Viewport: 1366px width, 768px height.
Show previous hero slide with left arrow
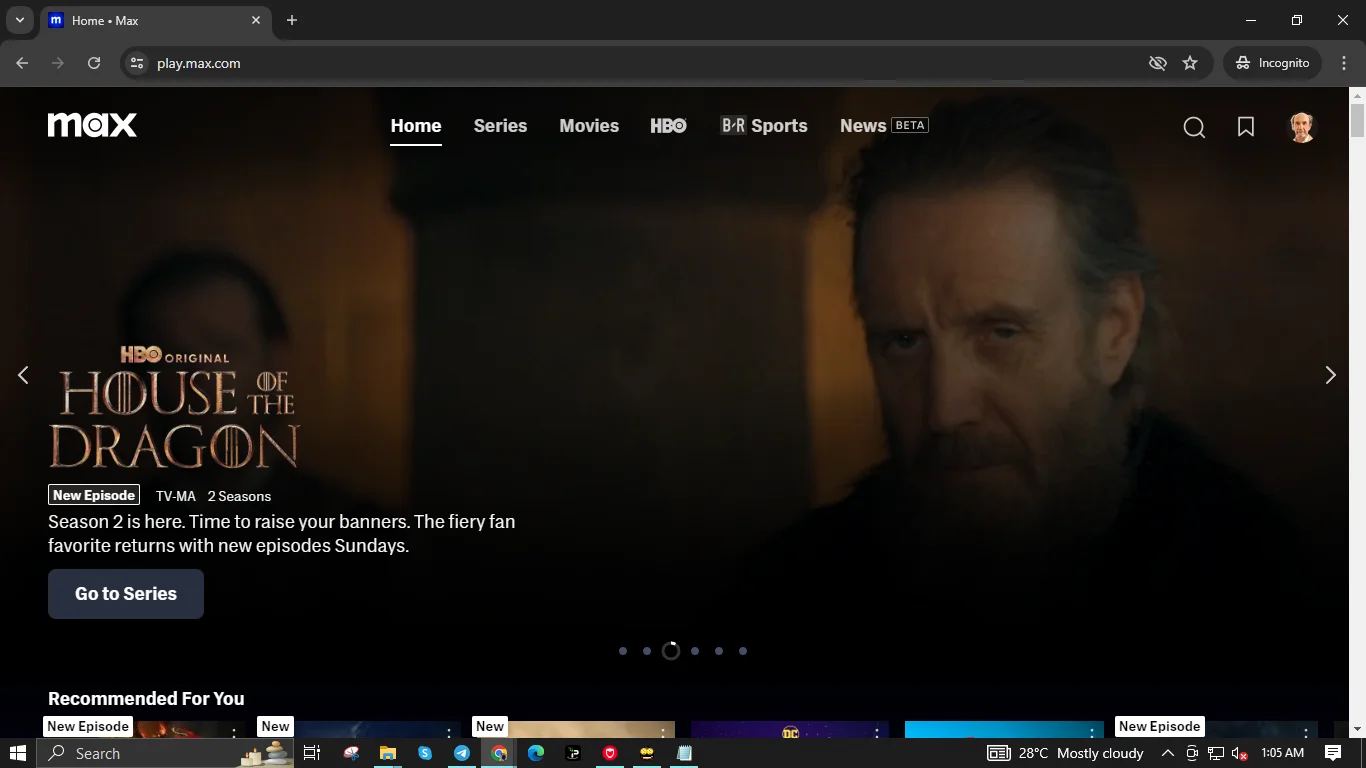point(23,375)
